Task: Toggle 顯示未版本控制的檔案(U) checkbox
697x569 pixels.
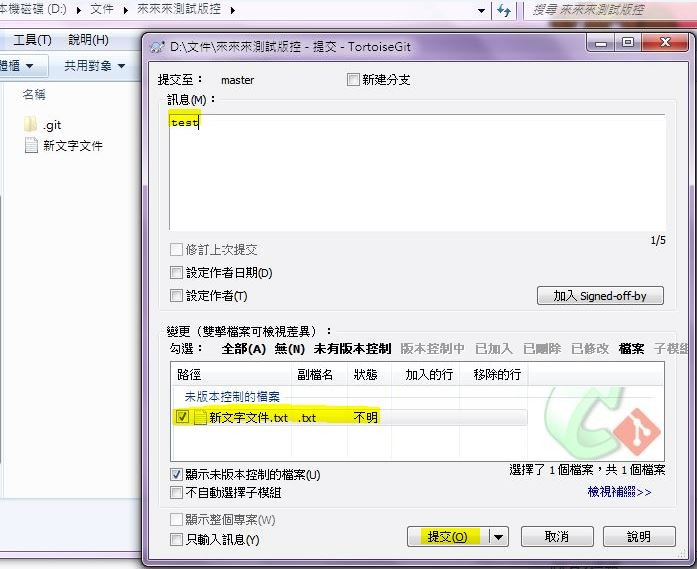Action: click(176, 474)
